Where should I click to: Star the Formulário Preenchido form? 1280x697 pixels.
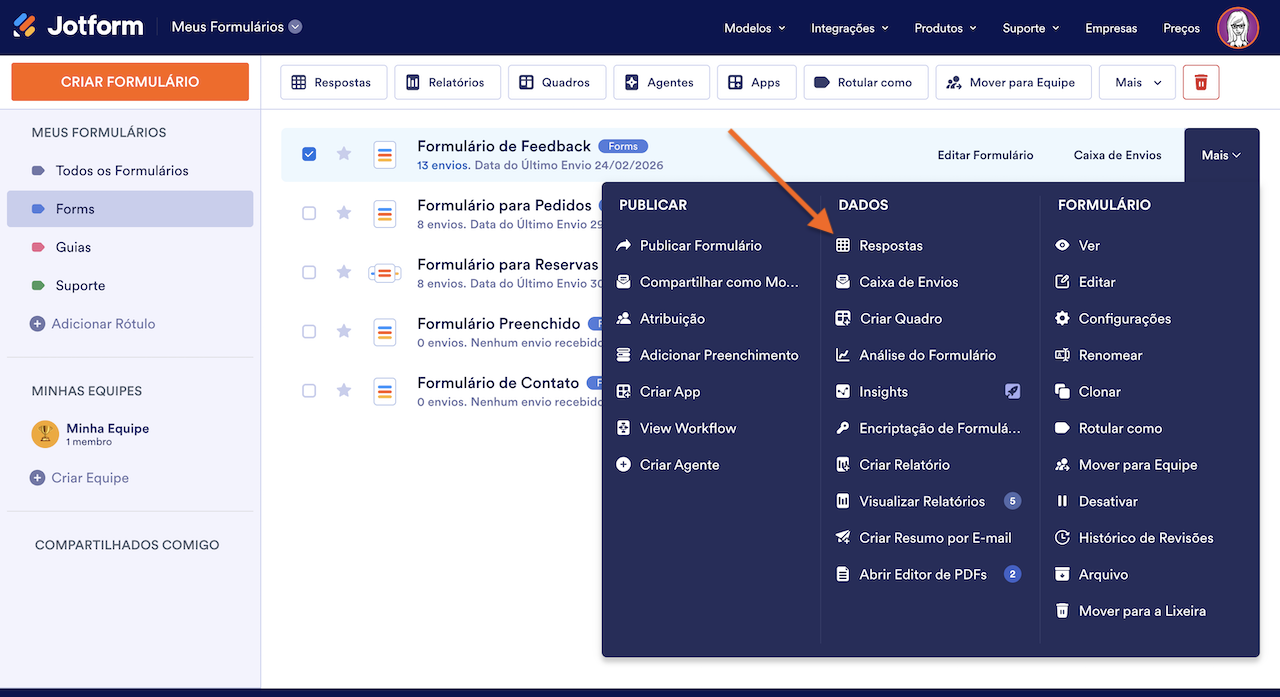pos(344,331)
